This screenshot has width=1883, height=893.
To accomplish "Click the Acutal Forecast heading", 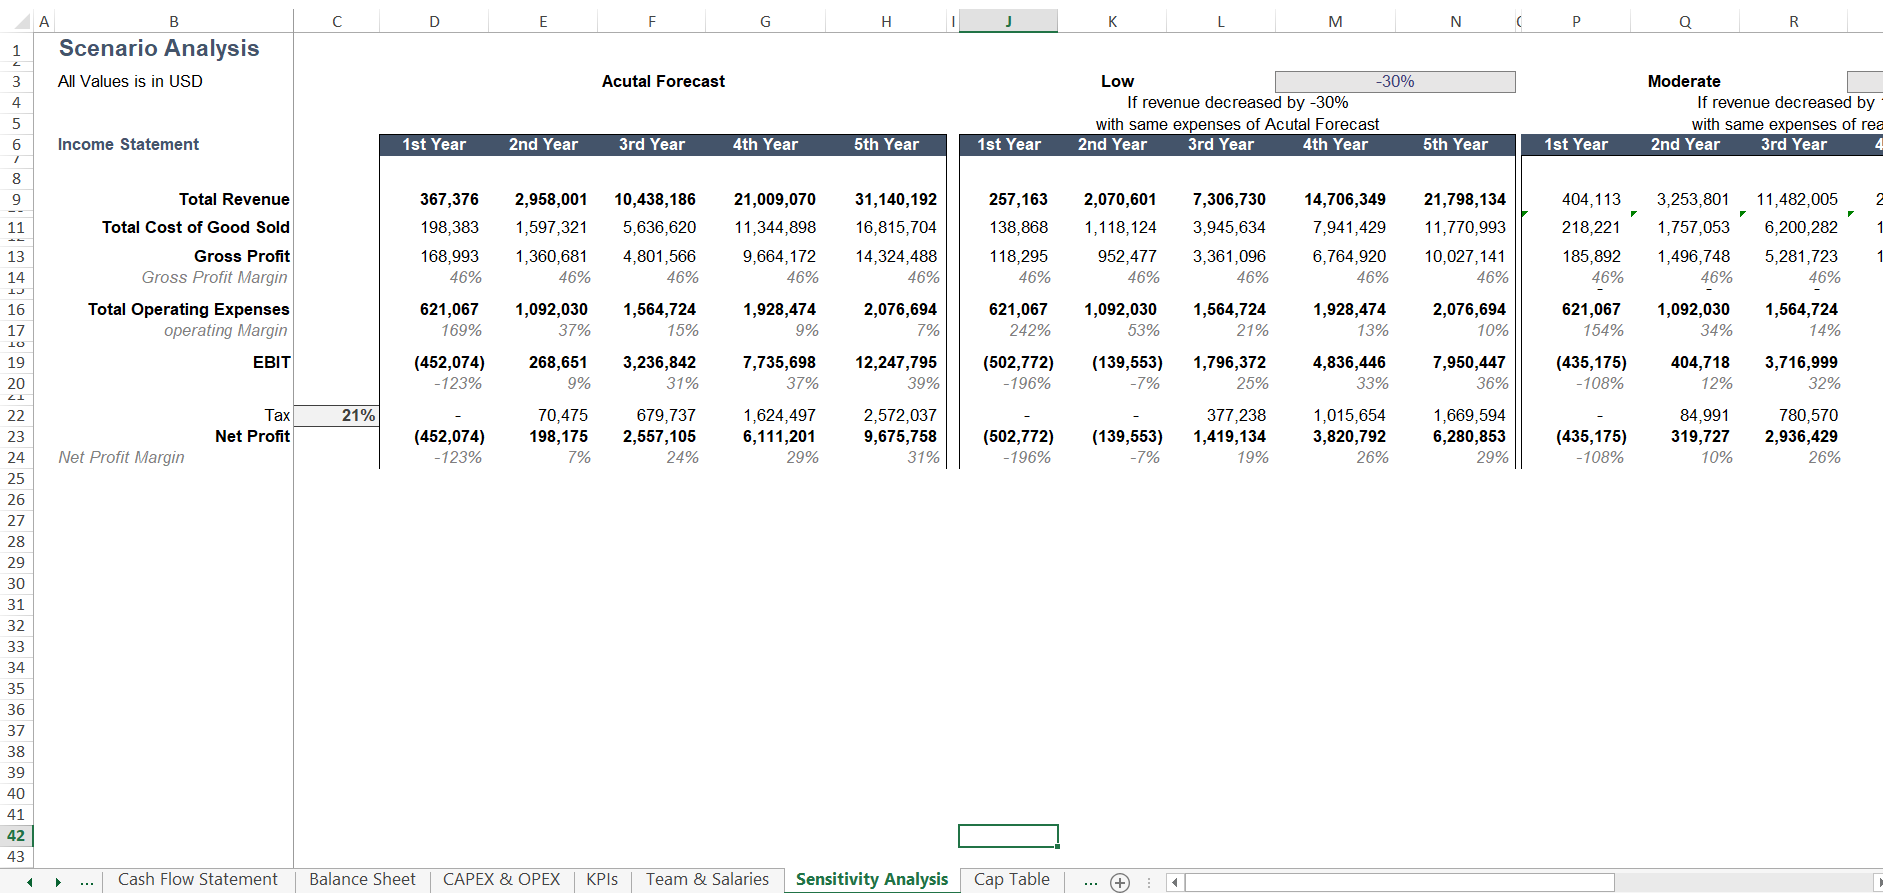I will click(663, 81).
